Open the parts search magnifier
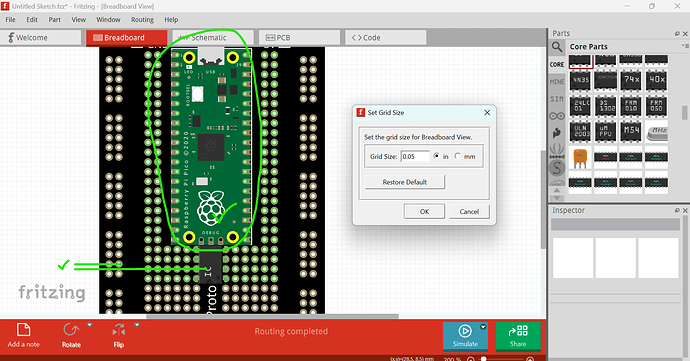This screenshot has height=361, width=690. pos(557,47)
